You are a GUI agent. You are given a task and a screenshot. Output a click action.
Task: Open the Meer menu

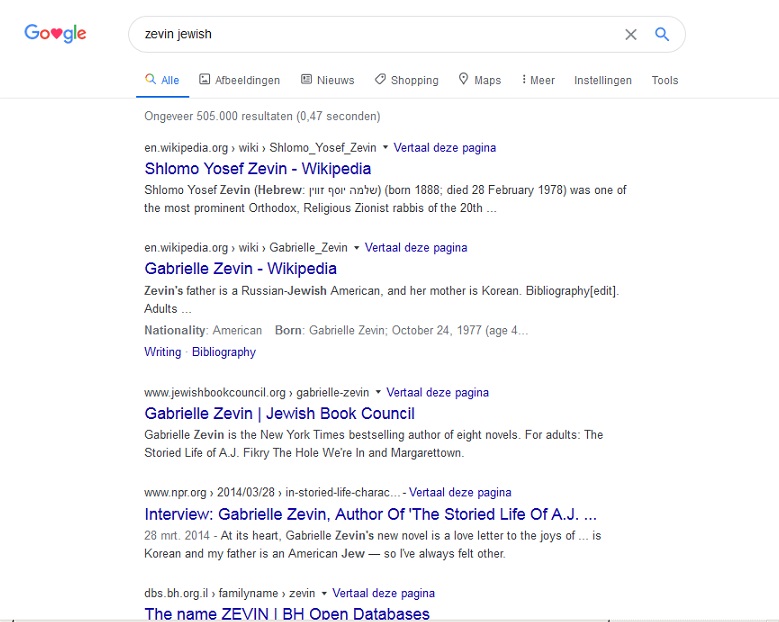538,80
